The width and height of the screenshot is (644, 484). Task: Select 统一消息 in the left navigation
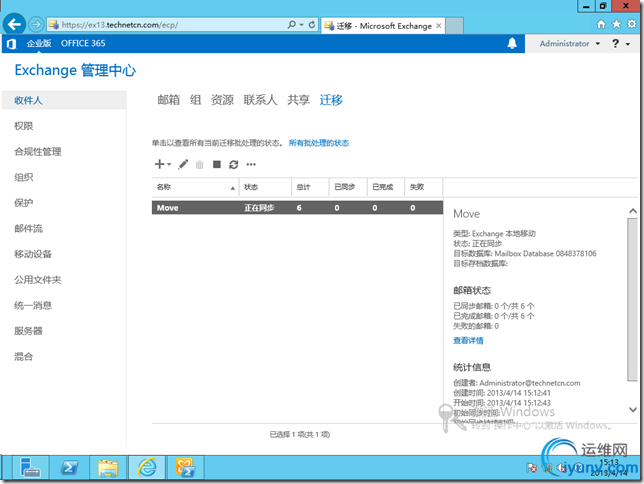click(33, 305)
